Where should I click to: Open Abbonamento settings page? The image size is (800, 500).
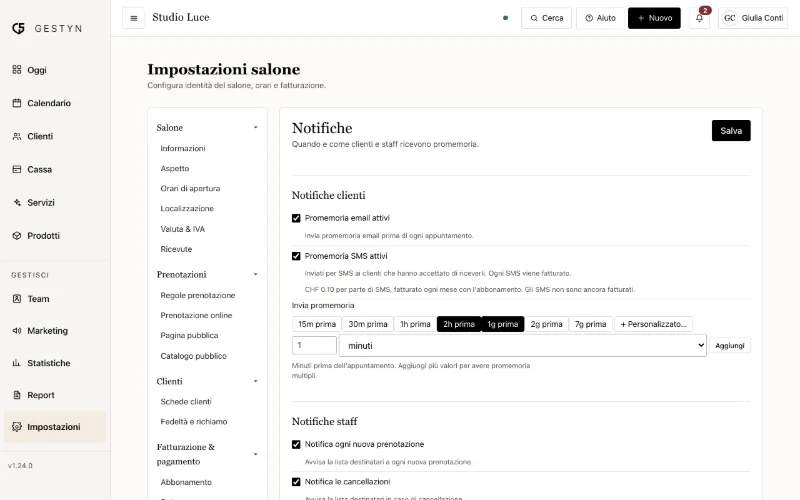coord(186,482)
